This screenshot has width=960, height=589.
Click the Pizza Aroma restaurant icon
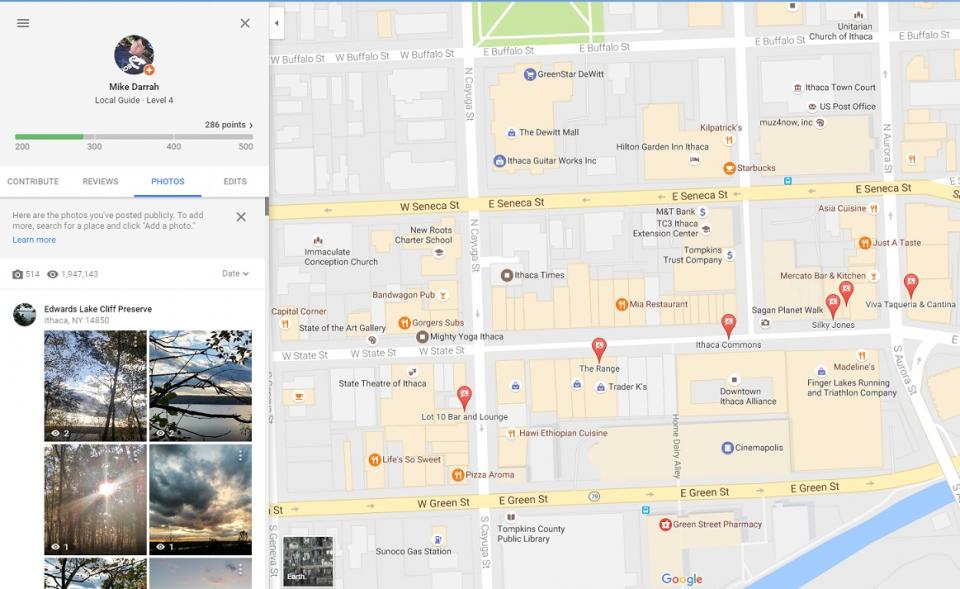[458, 475]
